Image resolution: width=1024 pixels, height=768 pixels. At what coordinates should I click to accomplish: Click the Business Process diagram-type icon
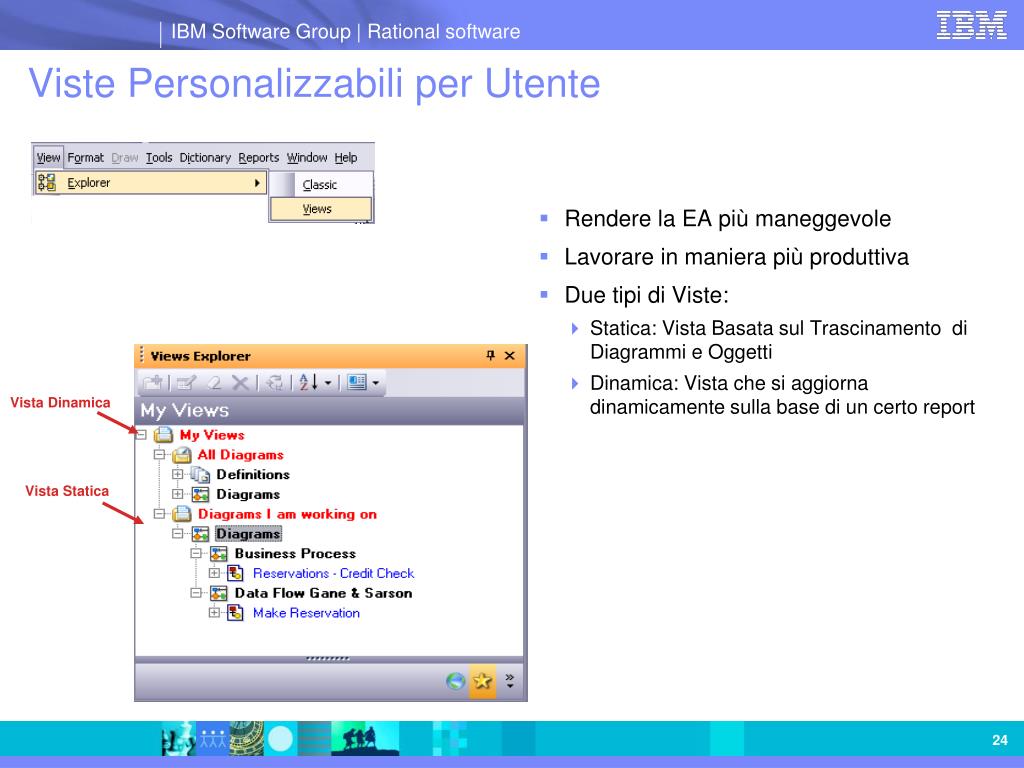219,554
